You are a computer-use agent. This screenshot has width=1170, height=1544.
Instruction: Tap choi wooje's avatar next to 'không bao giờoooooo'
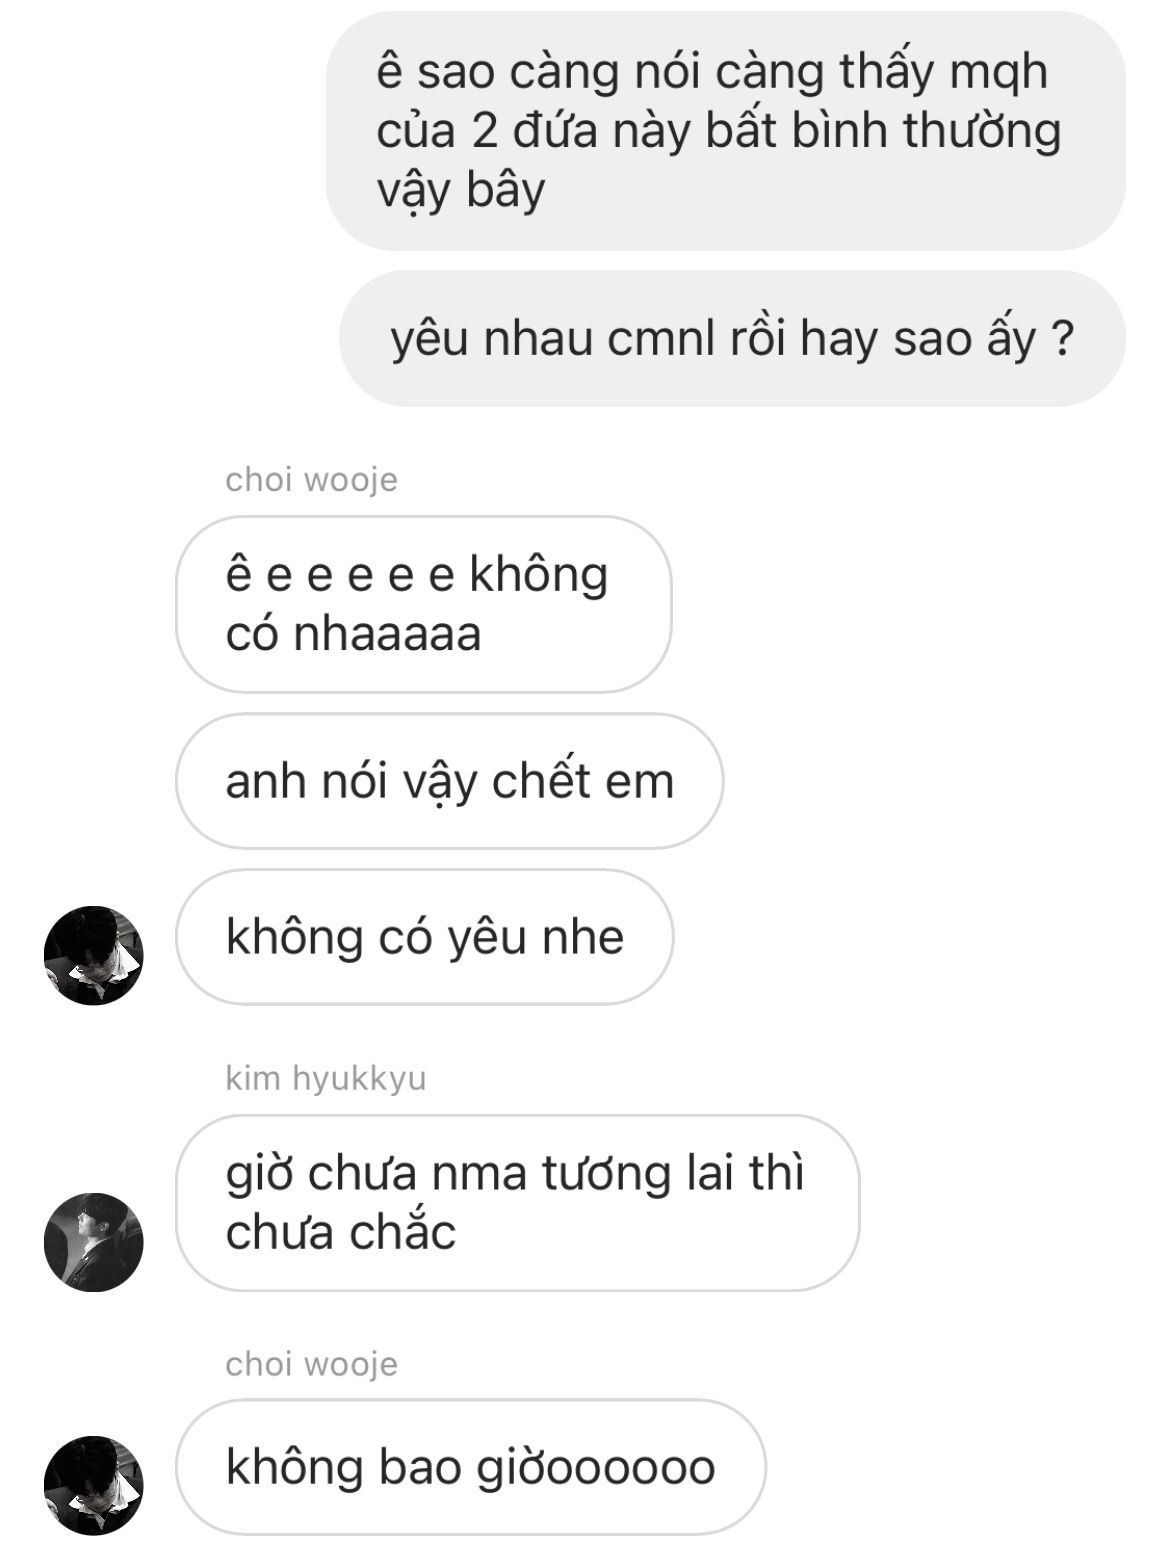pyautogui.click(x=94, y=1485)
